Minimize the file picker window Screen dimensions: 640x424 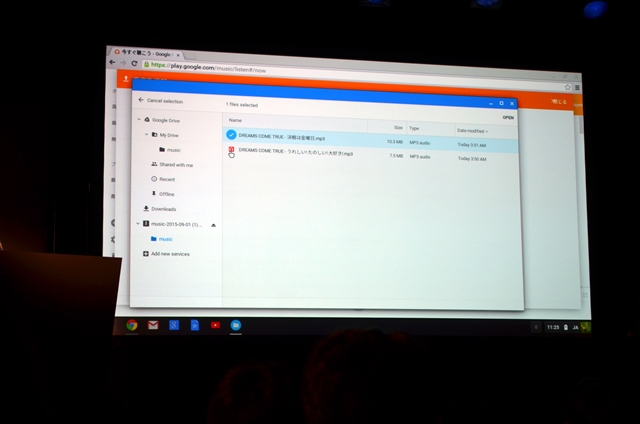[491, 104]
